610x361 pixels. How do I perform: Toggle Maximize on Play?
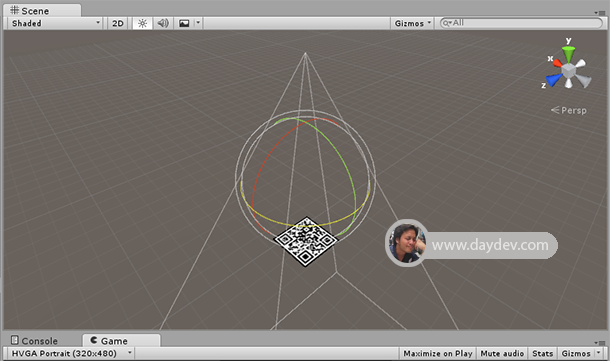pos(438,354)
